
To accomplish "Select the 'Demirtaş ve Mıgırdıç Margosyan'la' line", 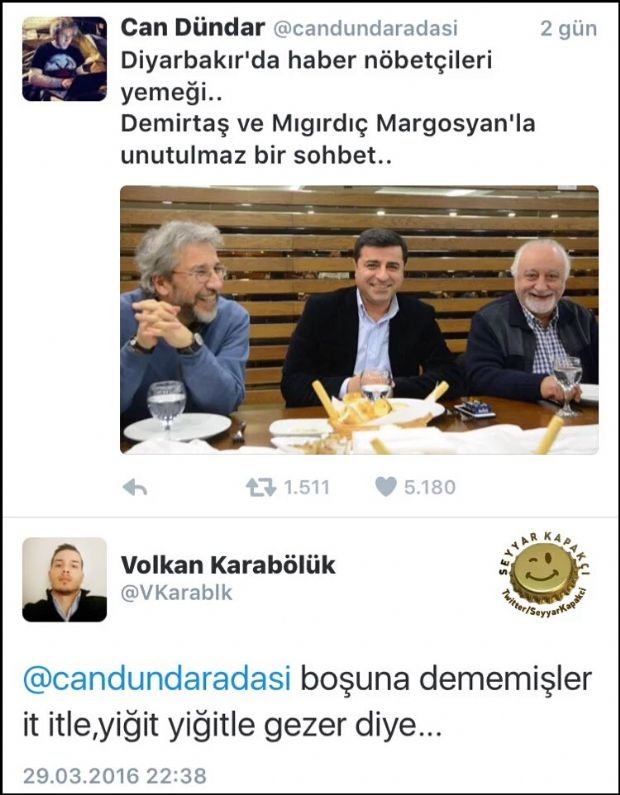I will point(328,124).
